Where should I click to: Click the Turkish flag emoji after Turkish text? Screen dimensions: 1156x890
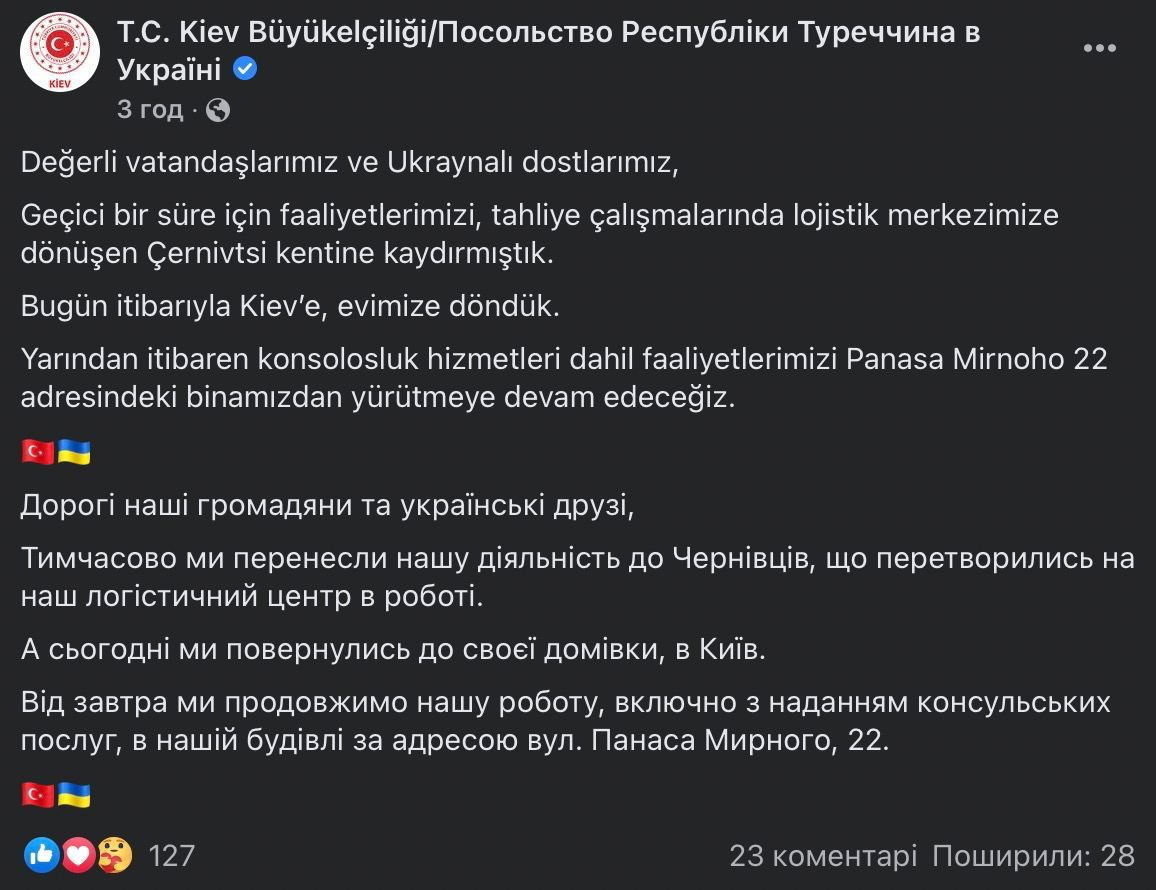click(x=38, y=451)
